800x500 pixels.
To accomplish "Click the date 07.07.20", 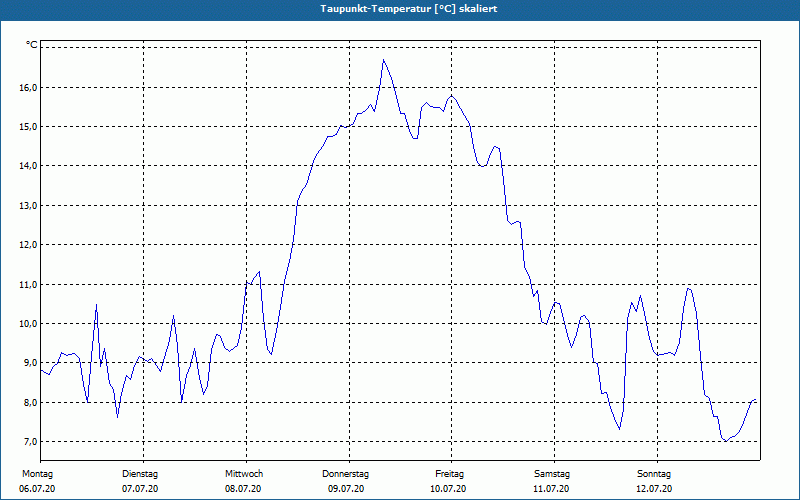I will coord(140,489).
